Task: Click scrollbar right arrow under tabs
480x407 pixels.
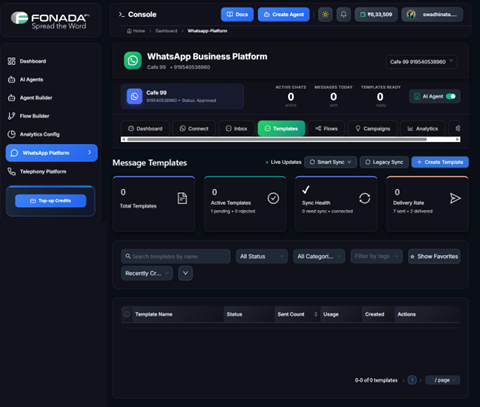Action: pyautogui.click(x=457, y=139)
